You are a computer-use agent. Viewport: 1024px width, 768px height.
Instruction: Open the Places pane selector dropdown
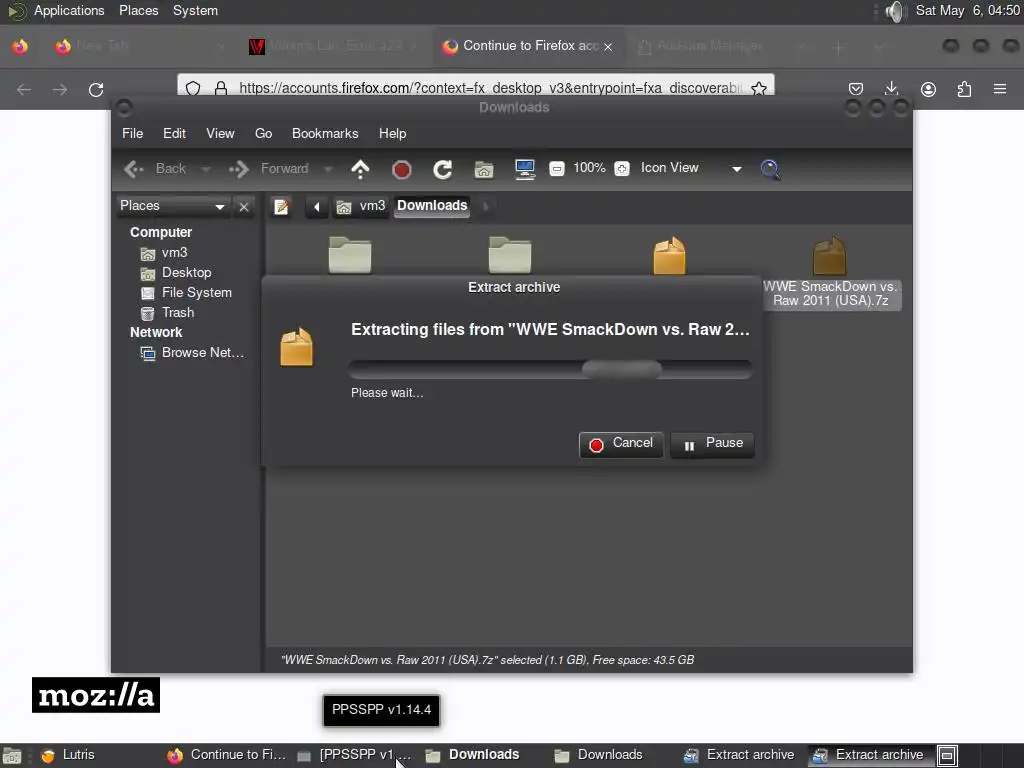click(x=173, y=206)
